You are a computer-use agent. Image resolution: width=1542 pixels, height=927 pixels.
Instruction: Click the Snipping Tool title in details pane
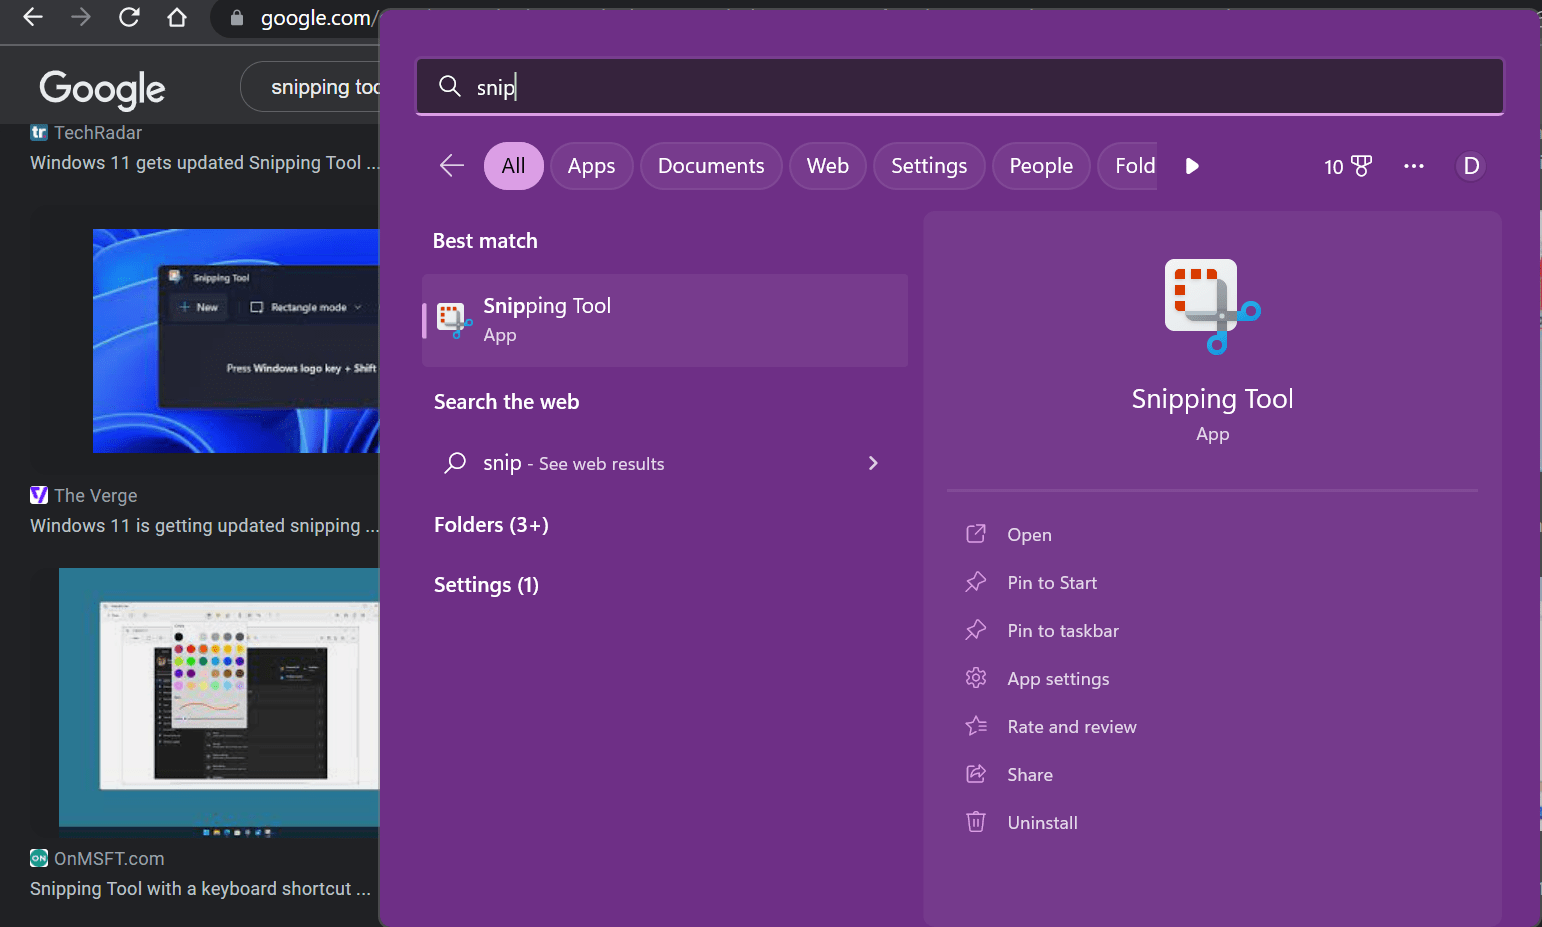click(1212, 399)
